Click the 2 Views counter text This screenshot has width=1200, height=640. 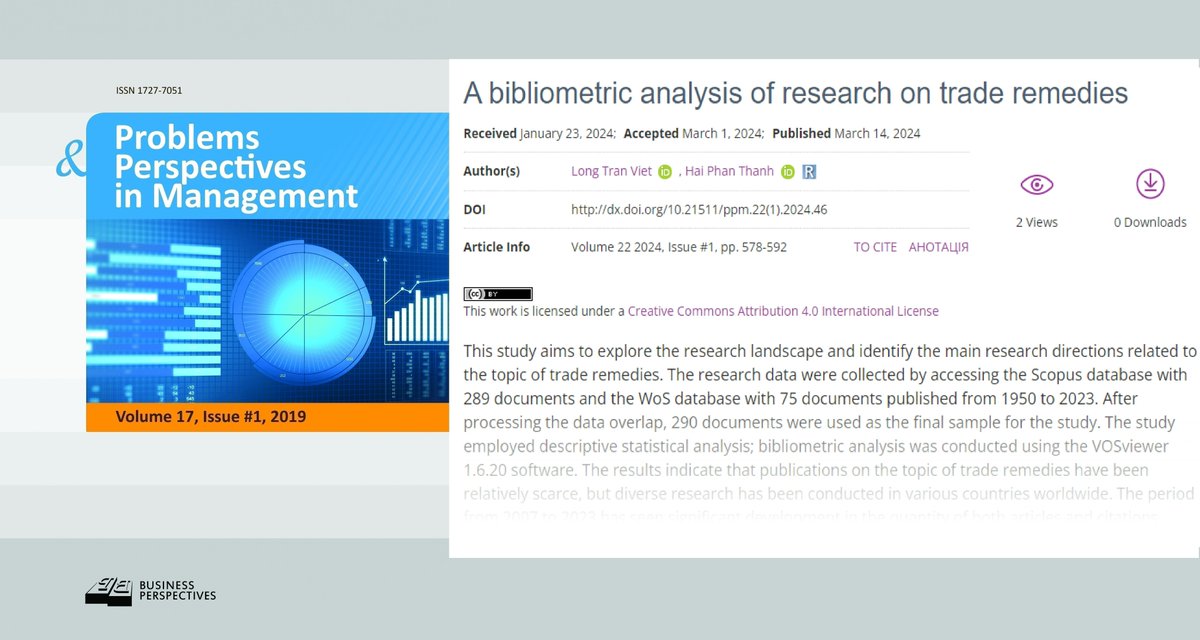click(1037, 222)
